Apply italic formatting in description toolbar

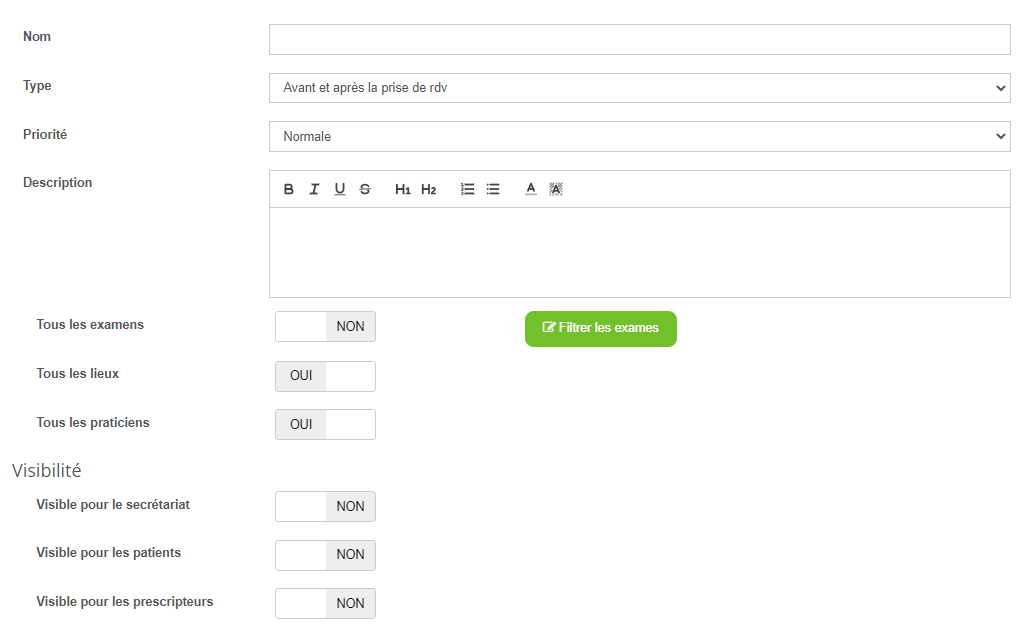coord(314,189)
